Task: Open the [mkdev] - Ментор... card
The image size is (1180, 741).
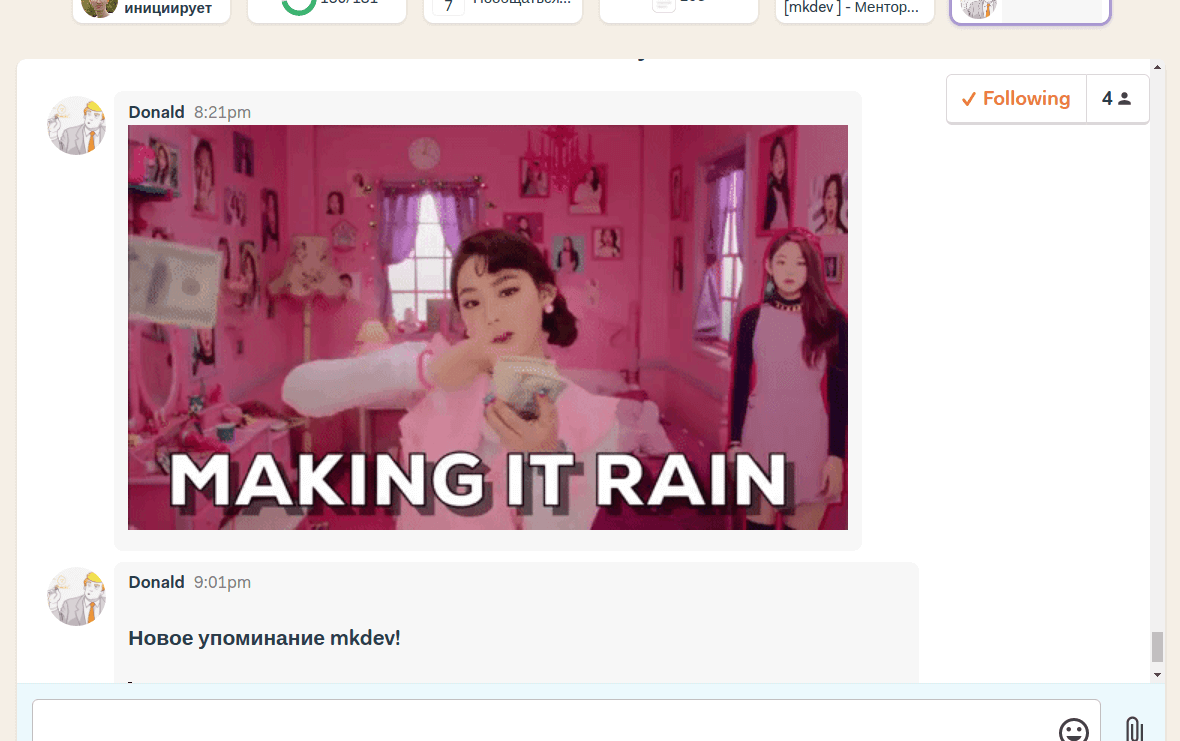Action: [x=855, y=9]
